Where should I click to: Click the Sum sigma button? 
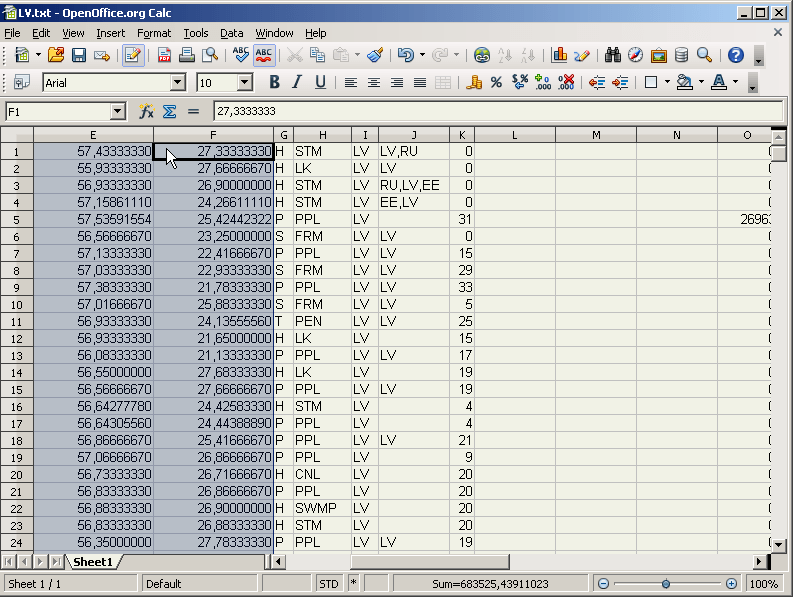point(169,111)
